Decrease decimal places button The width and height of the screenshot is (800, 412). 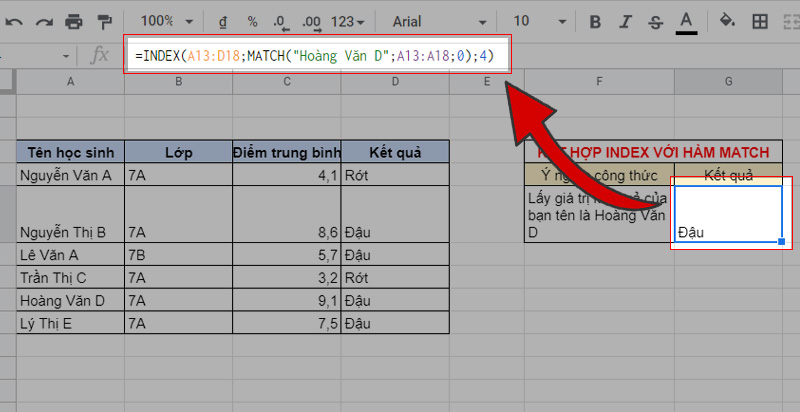click(281, 20)
